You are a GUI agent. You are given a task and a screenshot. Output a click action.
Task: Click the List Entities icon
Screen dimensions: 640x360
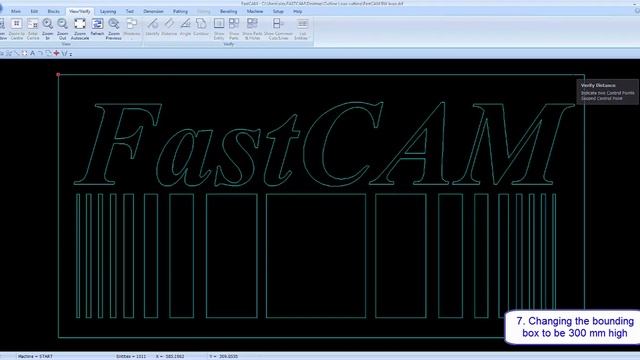pyautogui.click(x=302, y=24)
